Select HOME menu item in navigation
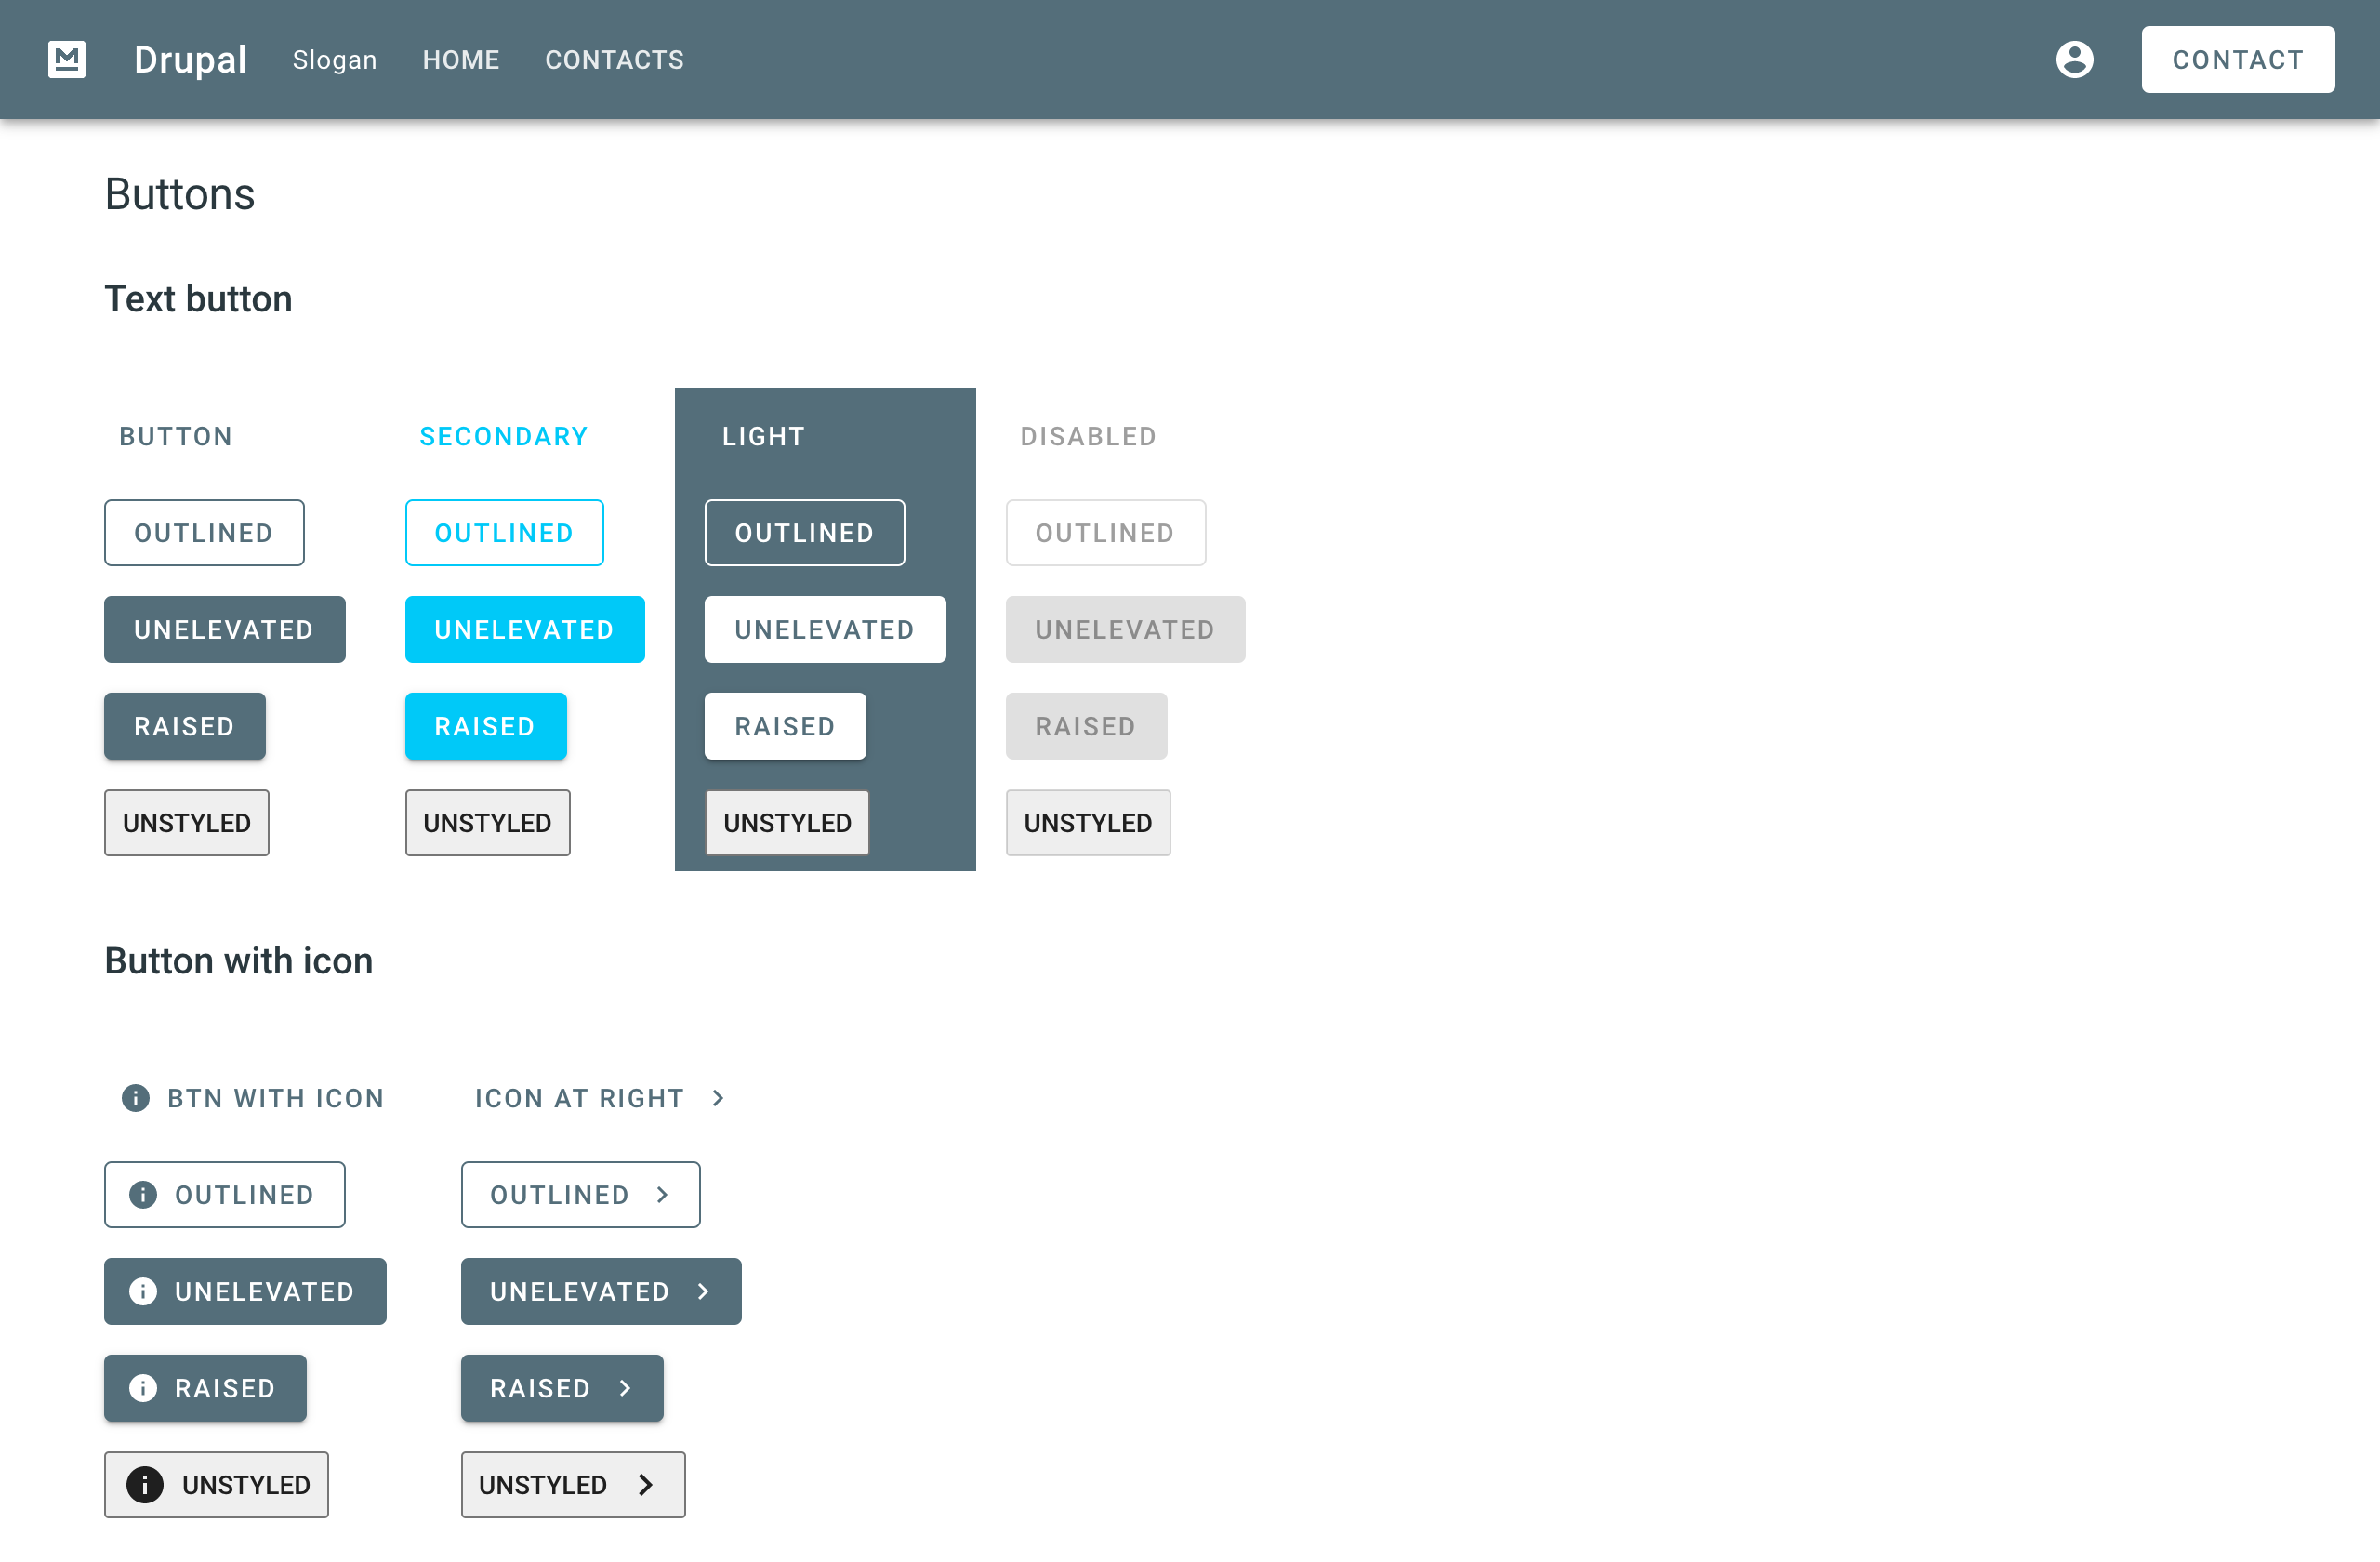 (460, 60)
